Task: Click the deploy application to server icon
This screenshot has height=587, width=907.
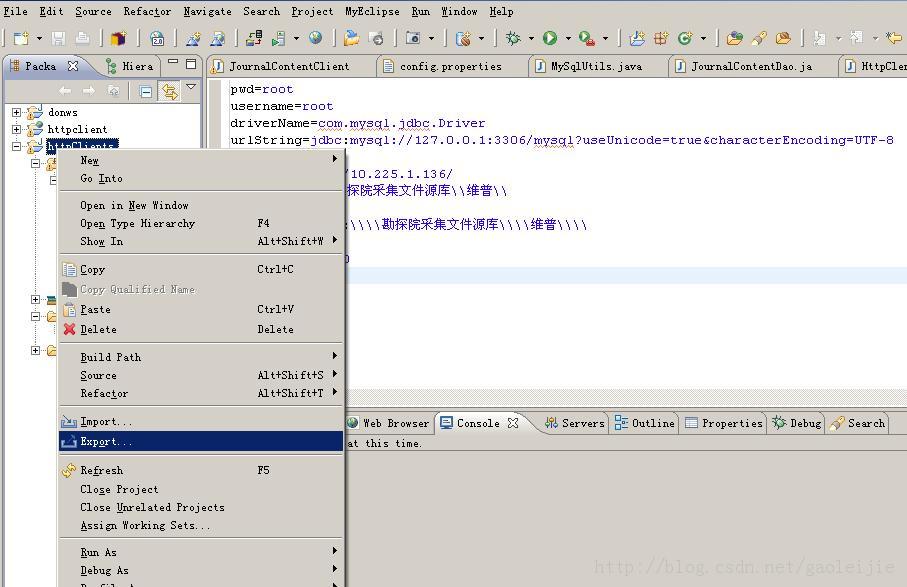Action: (x=254, y=38)
